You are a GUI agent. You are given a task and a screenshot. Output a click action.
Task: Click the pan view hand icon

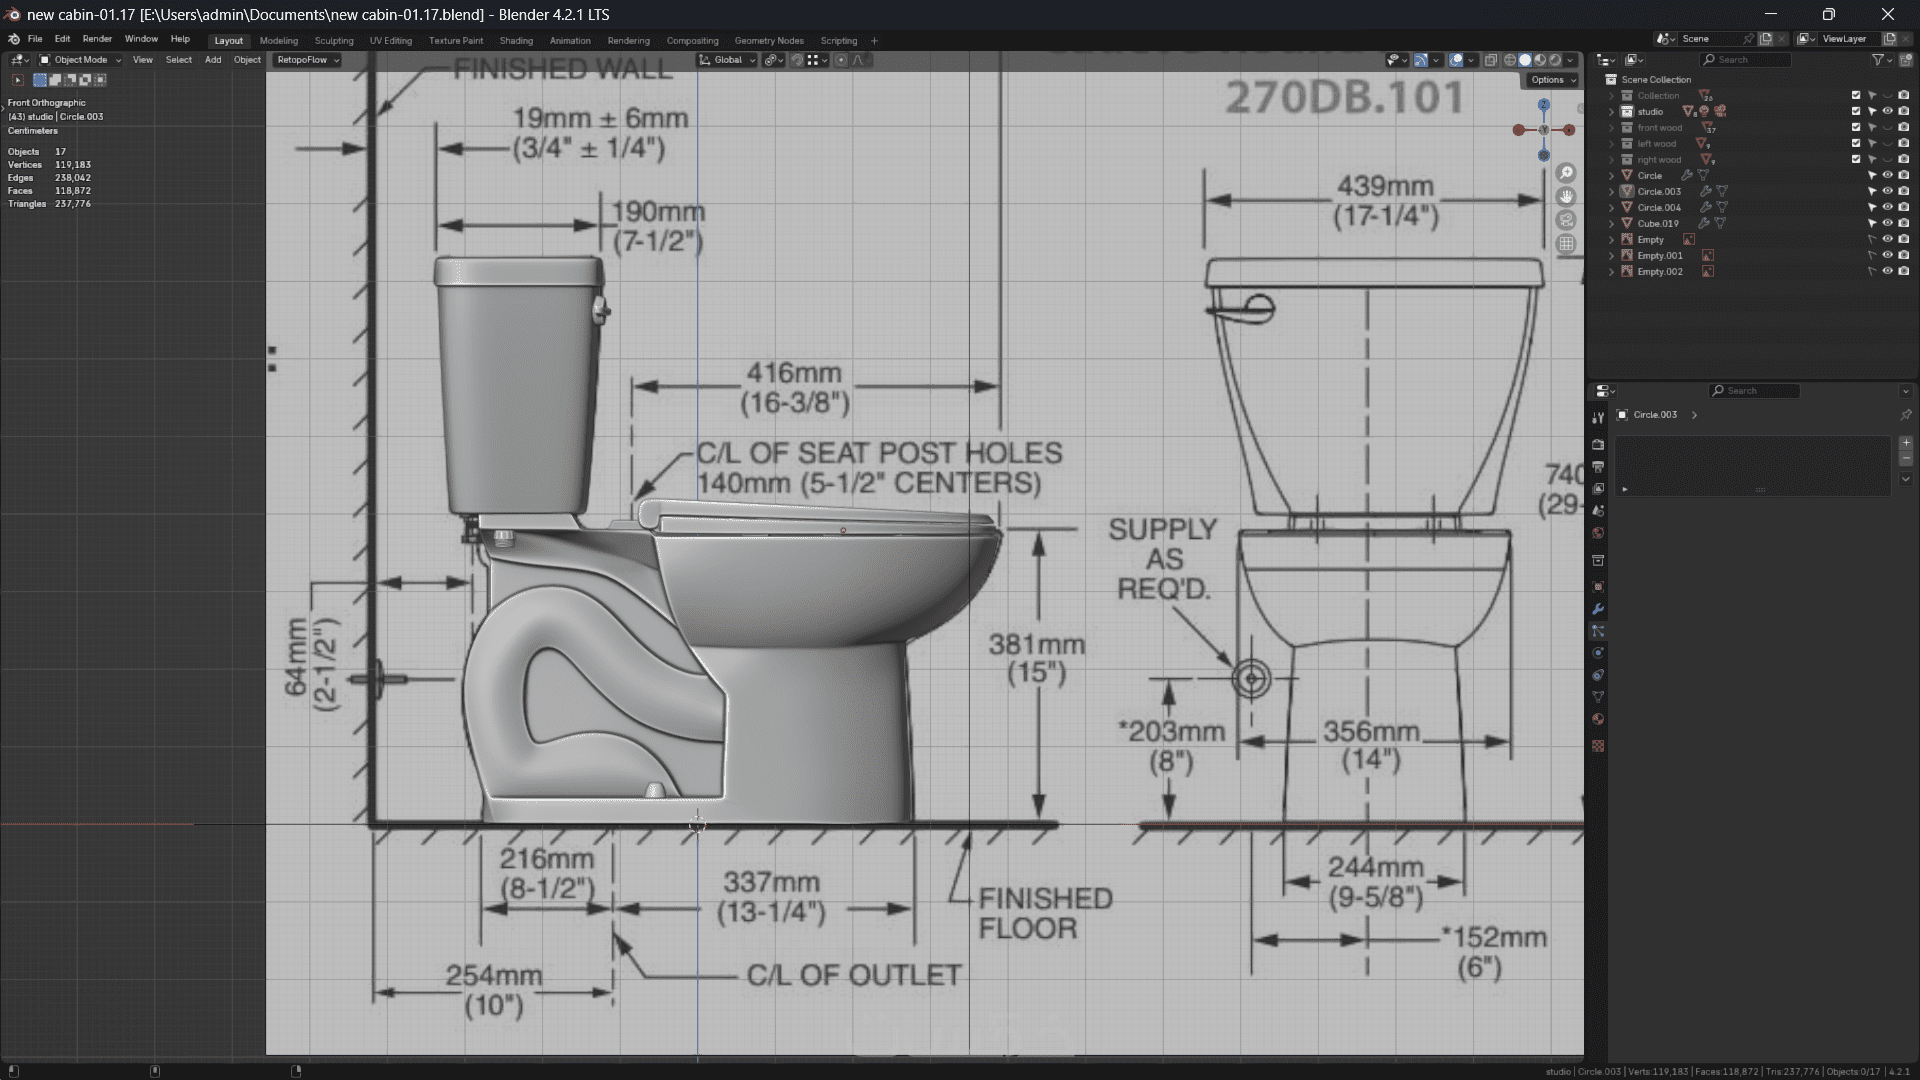tap(1566, 197)
